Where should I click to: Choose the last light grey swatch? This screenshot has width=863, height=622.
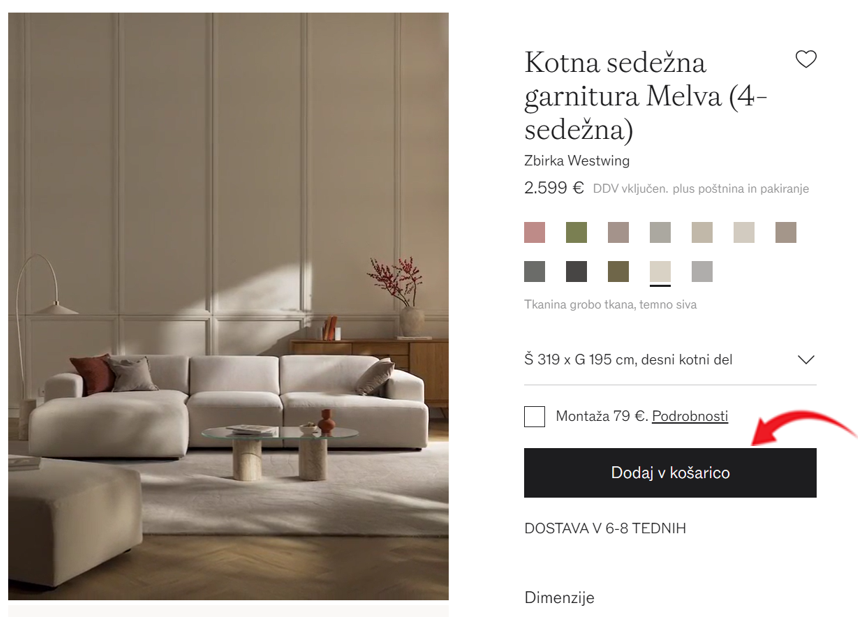tap(702, 271)
